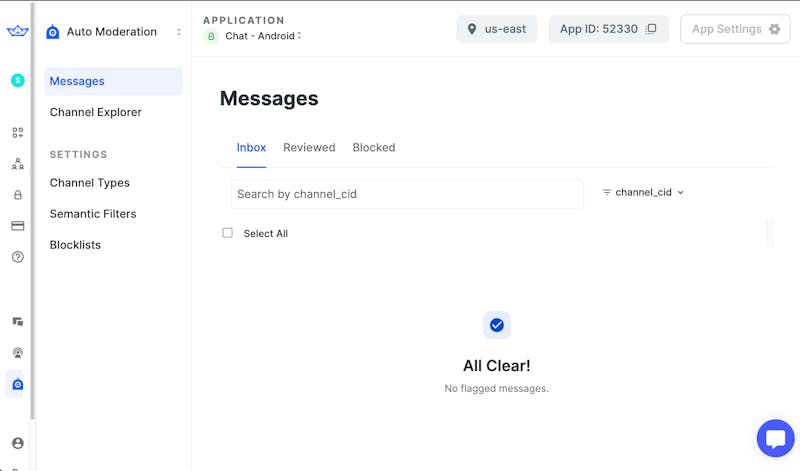Click the help question mark icon
Screen dimensions: 800x471
tap(17, 257)
